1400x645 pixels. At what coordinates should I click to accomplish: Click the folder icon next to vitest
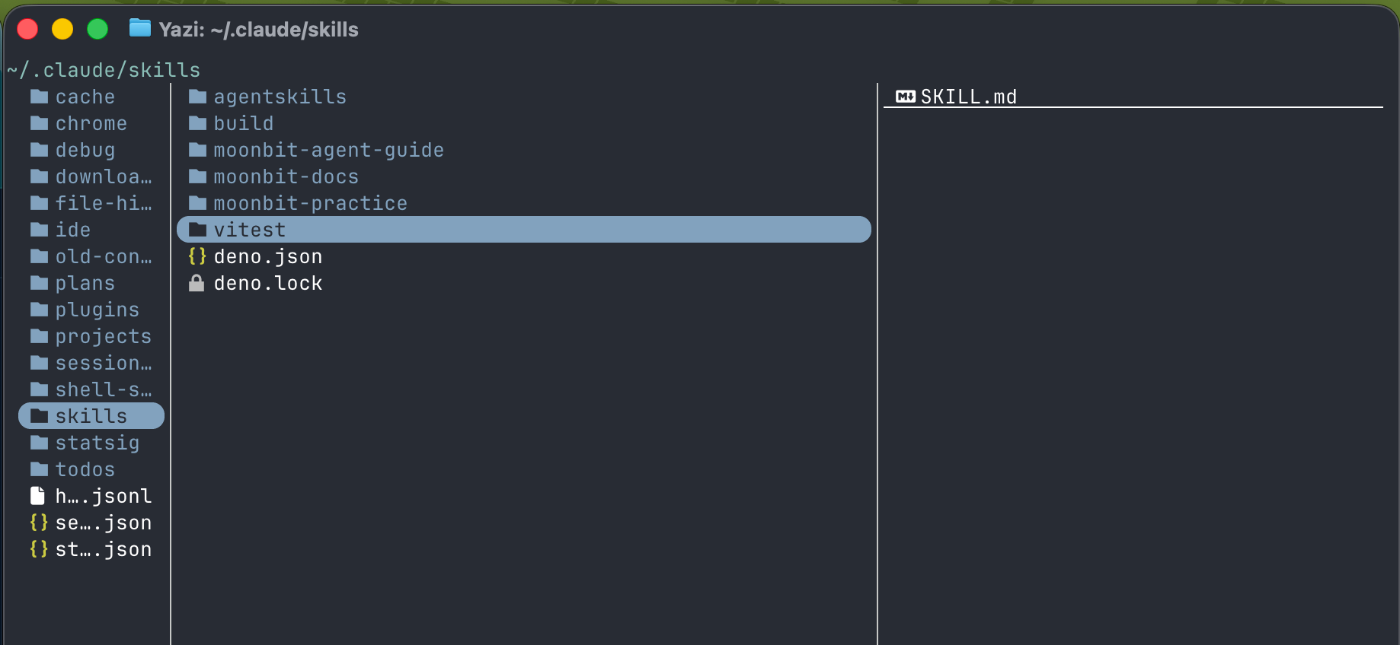(x=197, y=230)
